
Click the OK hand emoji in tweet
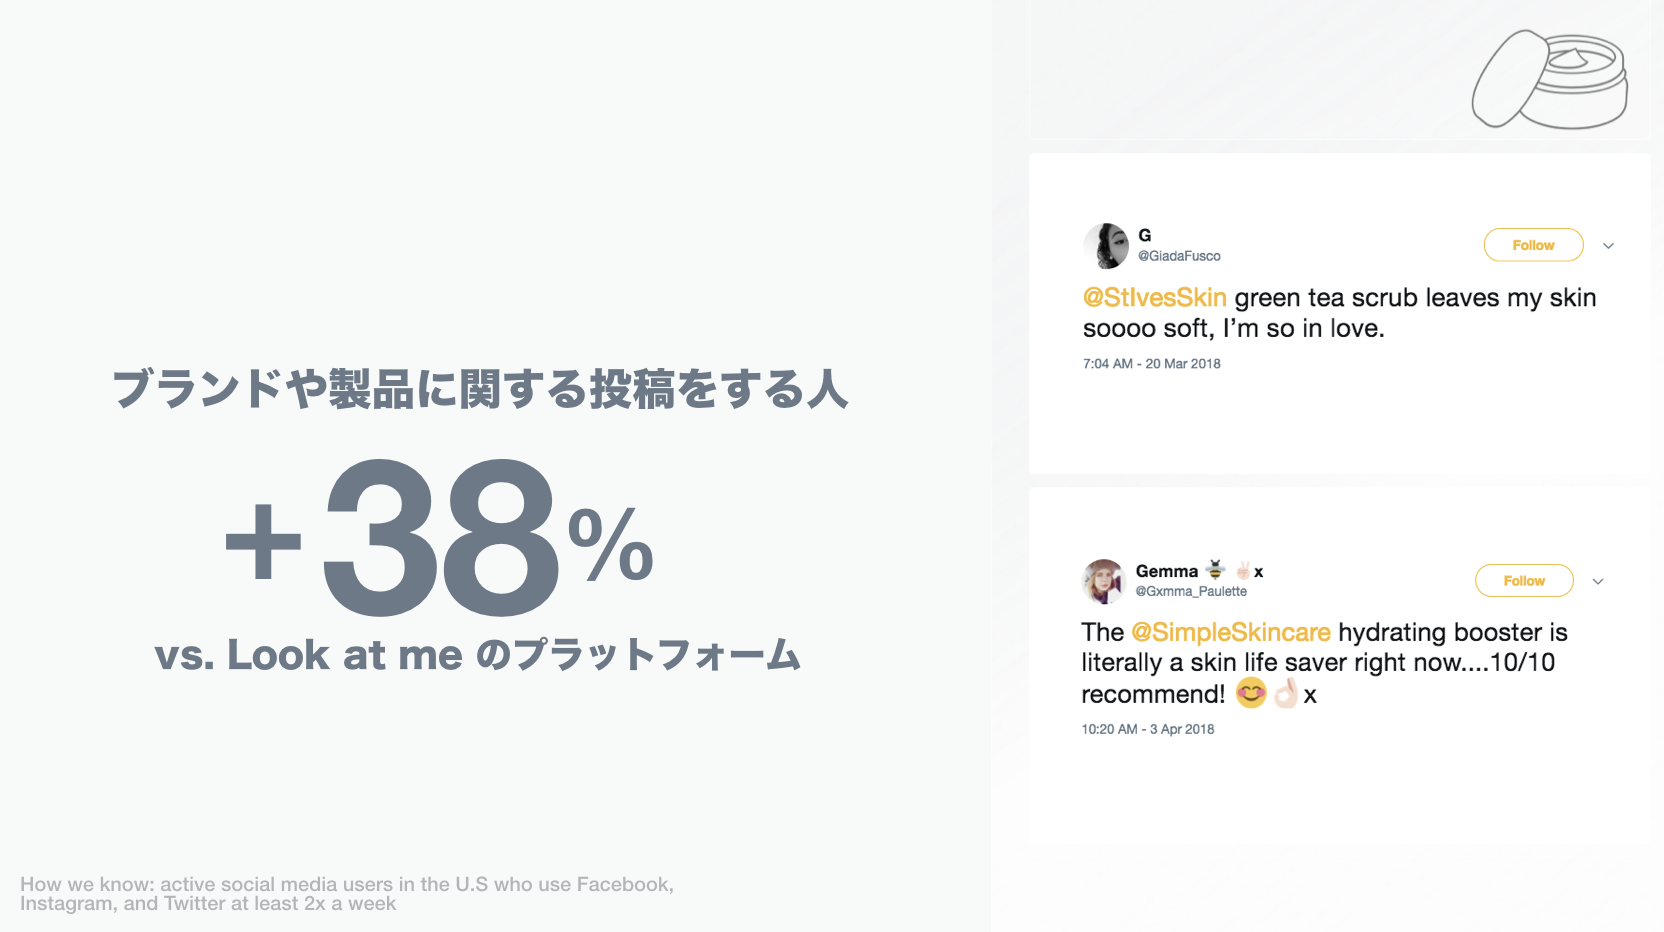tap(1286, 693)
